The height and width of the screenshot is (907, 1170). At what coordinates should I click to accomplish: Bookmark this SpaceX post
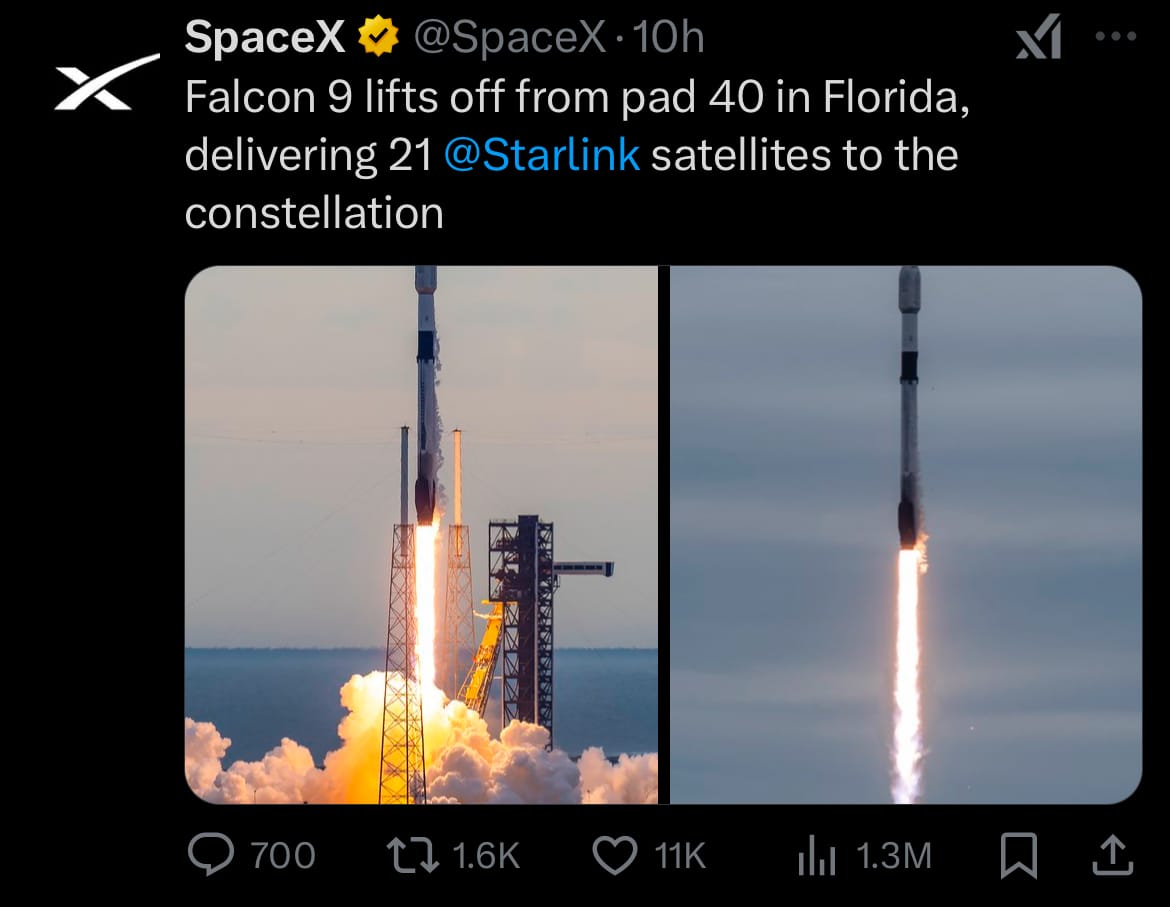point(1019,855)
